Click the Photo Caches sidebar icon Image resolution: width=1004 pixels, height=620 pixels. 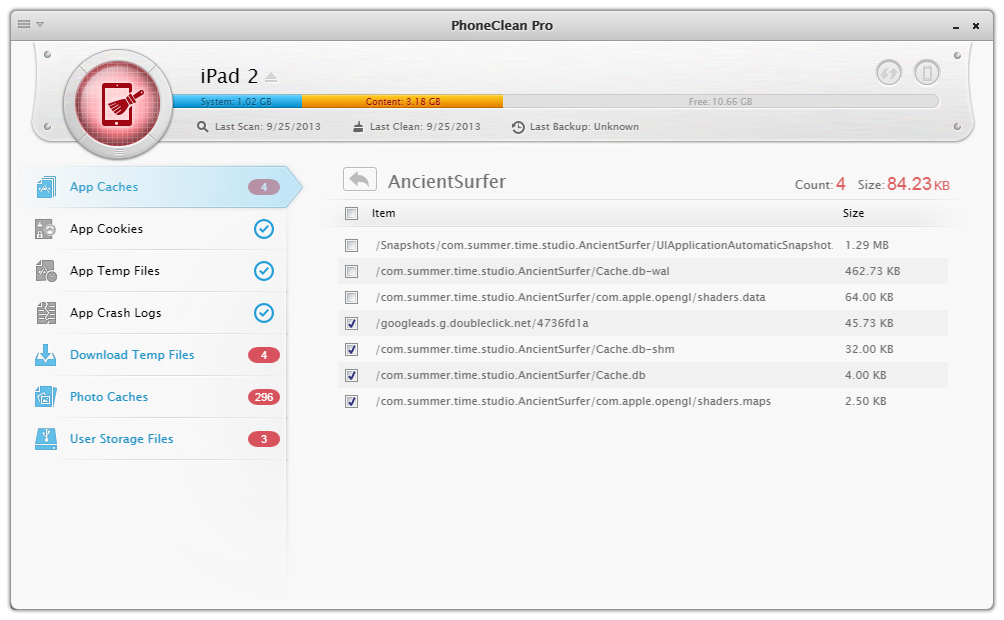[46, 397]
